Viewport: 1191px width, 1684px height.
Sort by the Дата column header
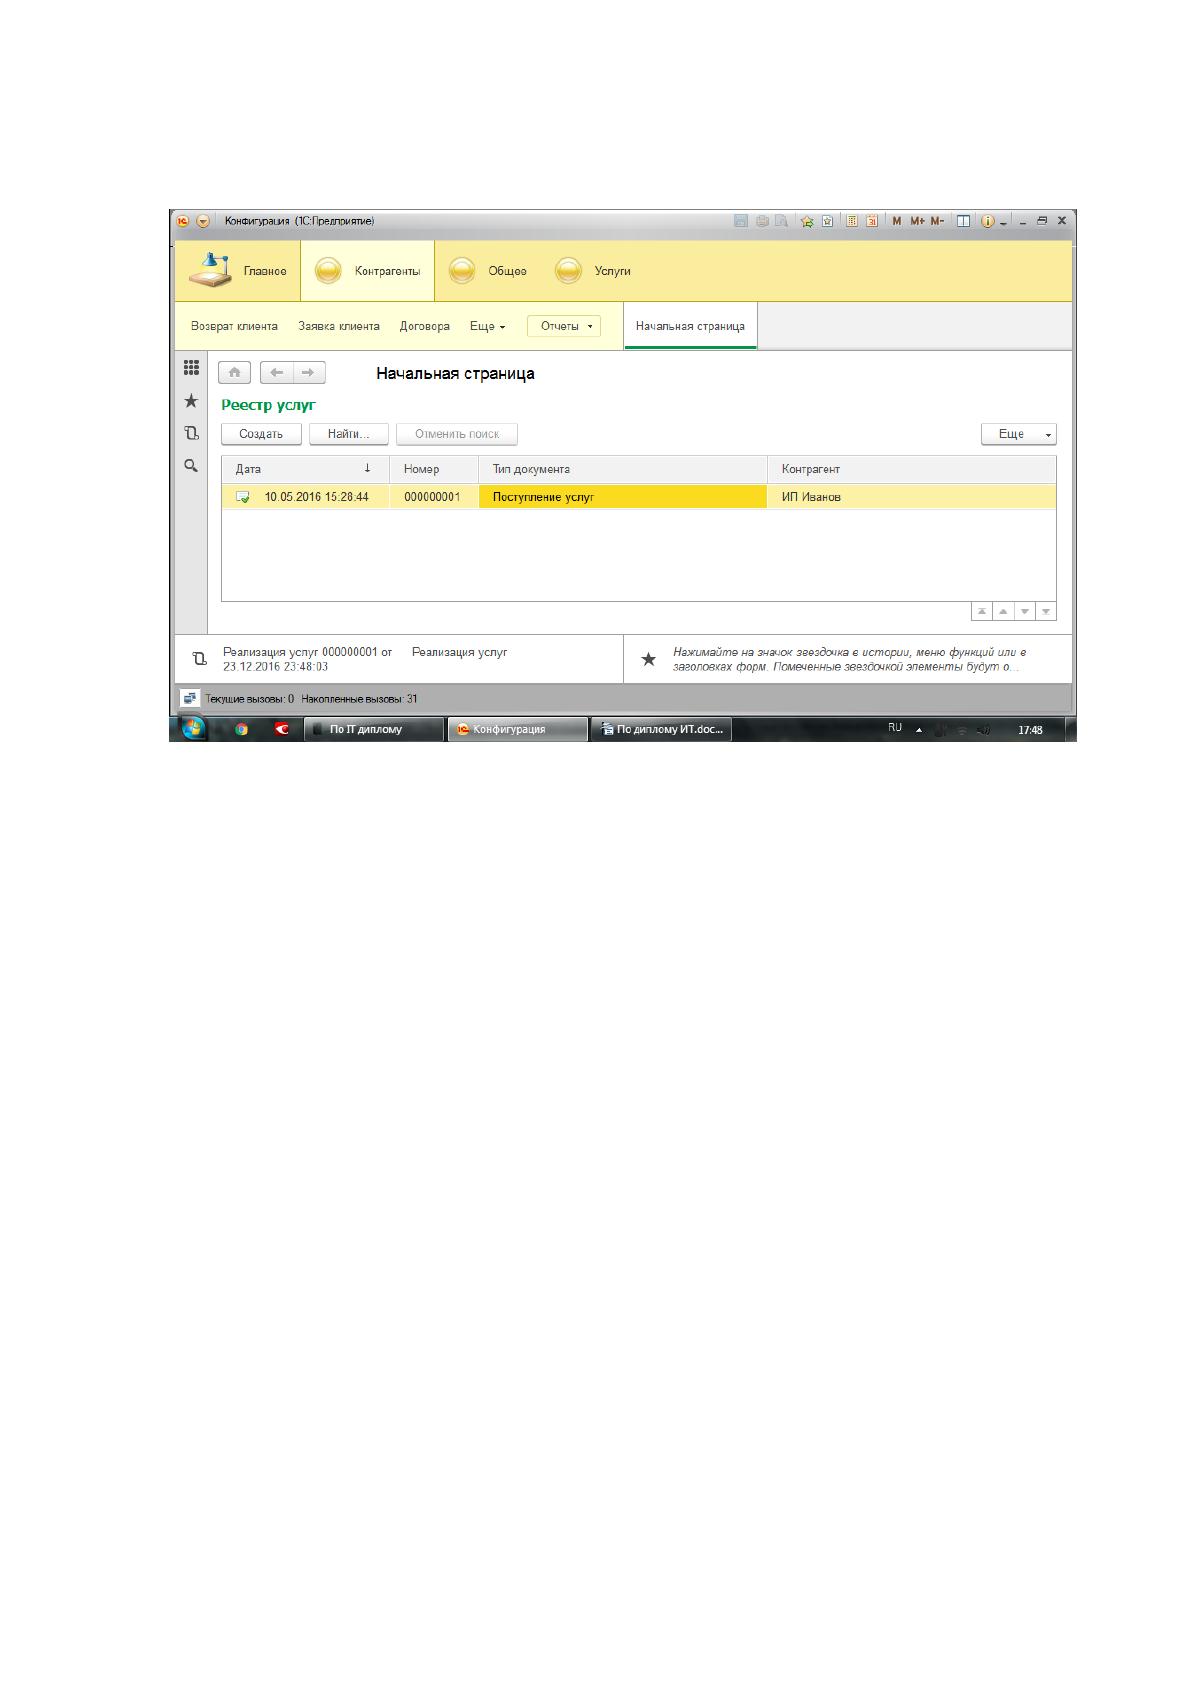pyautogui.click(x=305, y=469)
